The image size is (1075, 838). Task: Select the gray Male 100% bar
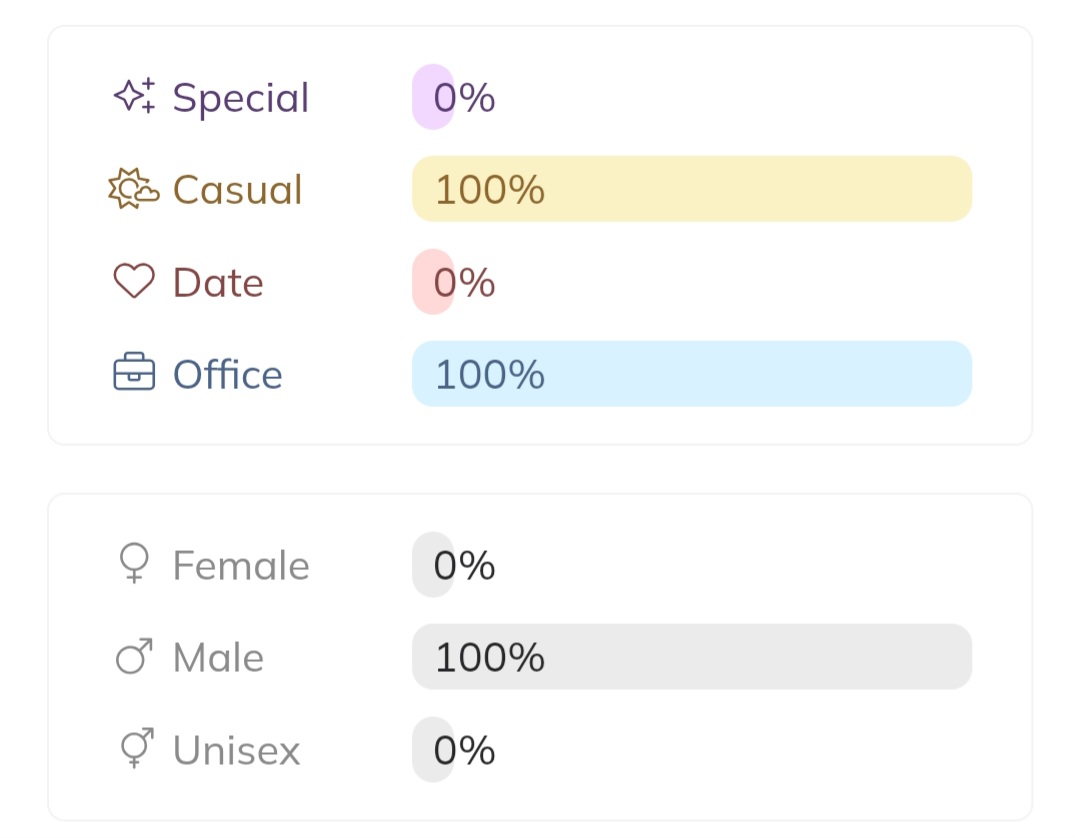click(x=692, y=657)
